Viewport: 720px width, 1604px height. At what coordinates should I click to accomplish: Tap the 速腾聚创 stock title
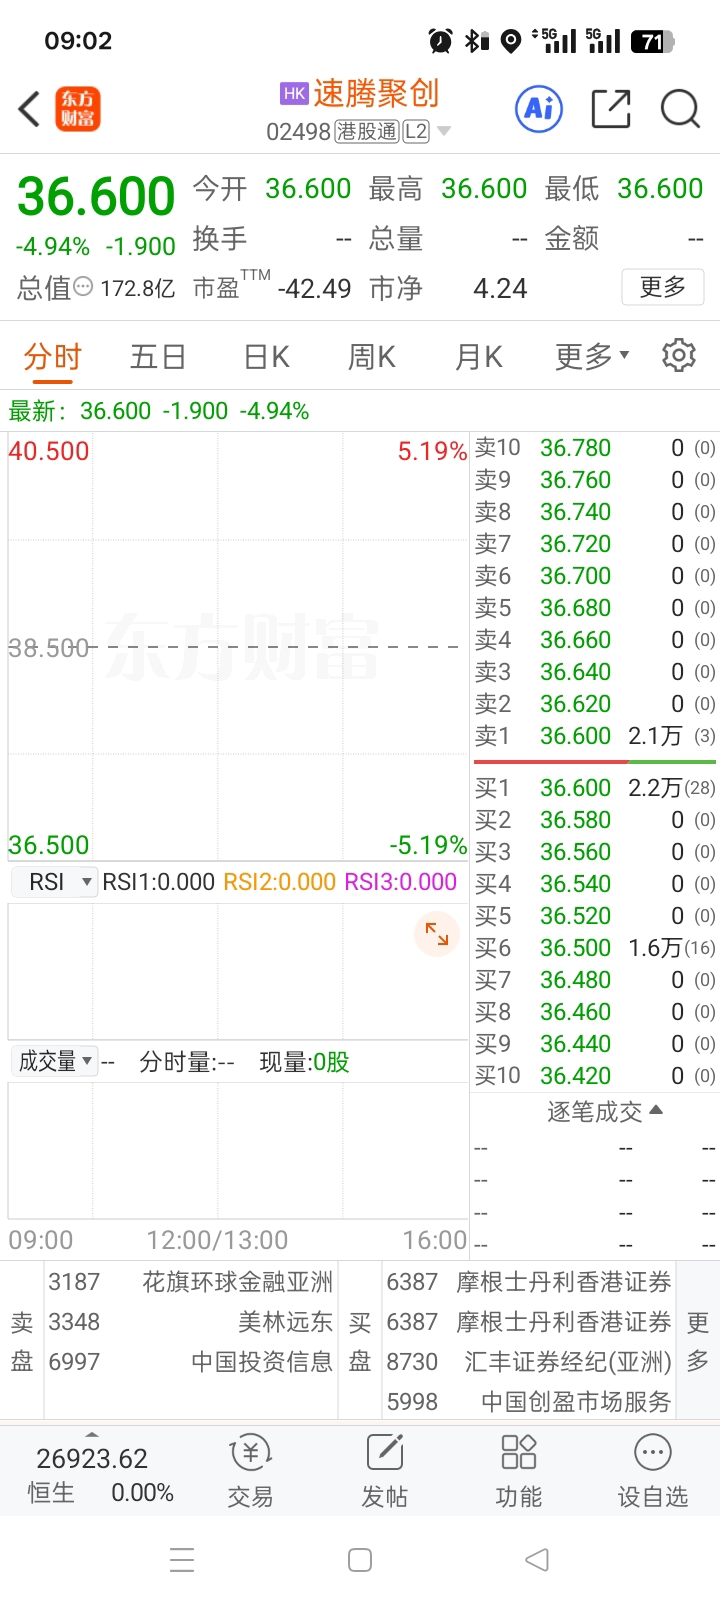pyautogui.click(x=376, y=93)
